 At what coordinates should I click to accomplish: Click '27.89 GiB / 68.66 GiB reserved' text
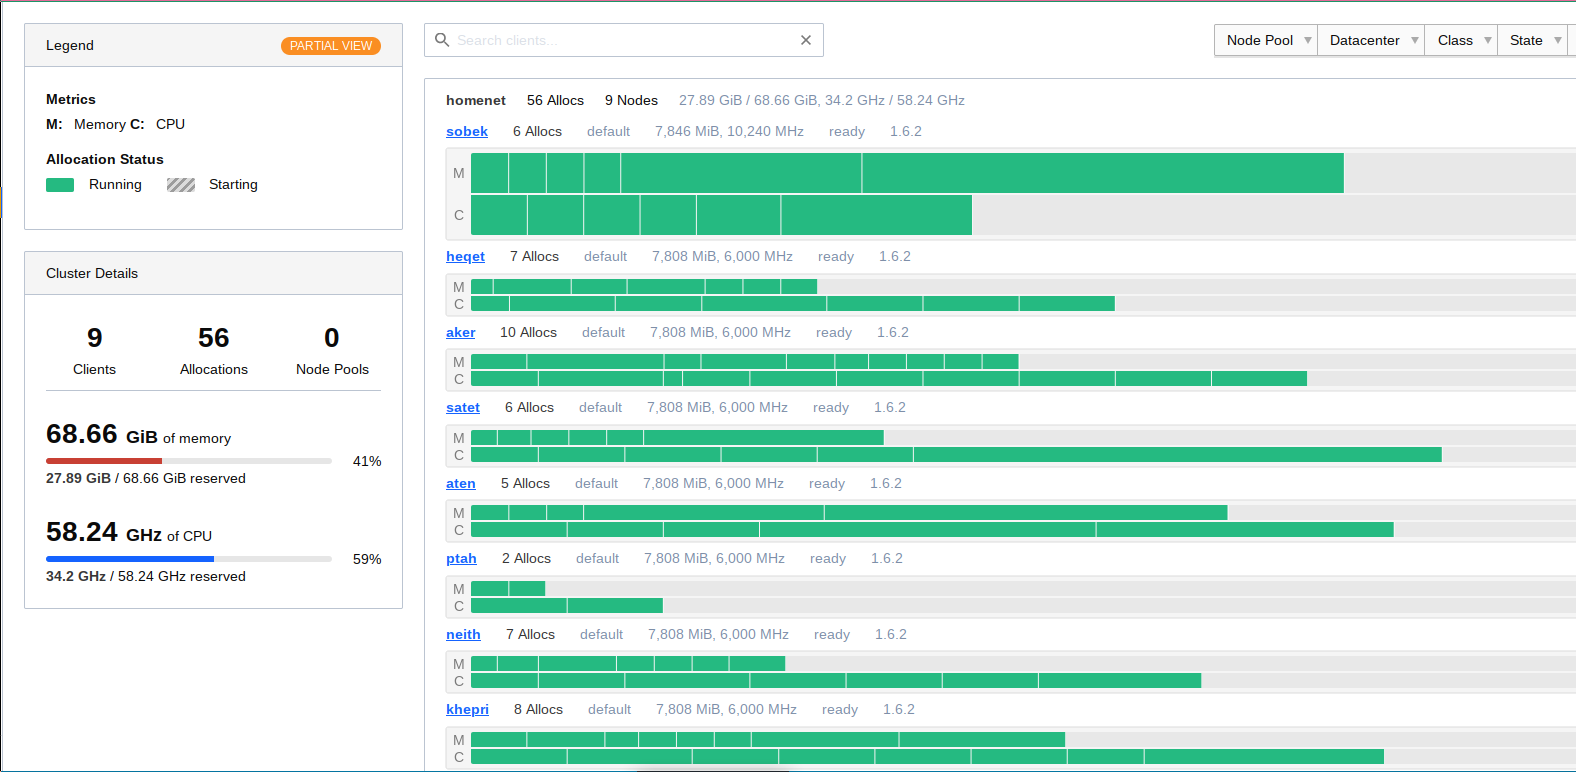(x=146, y=478)
